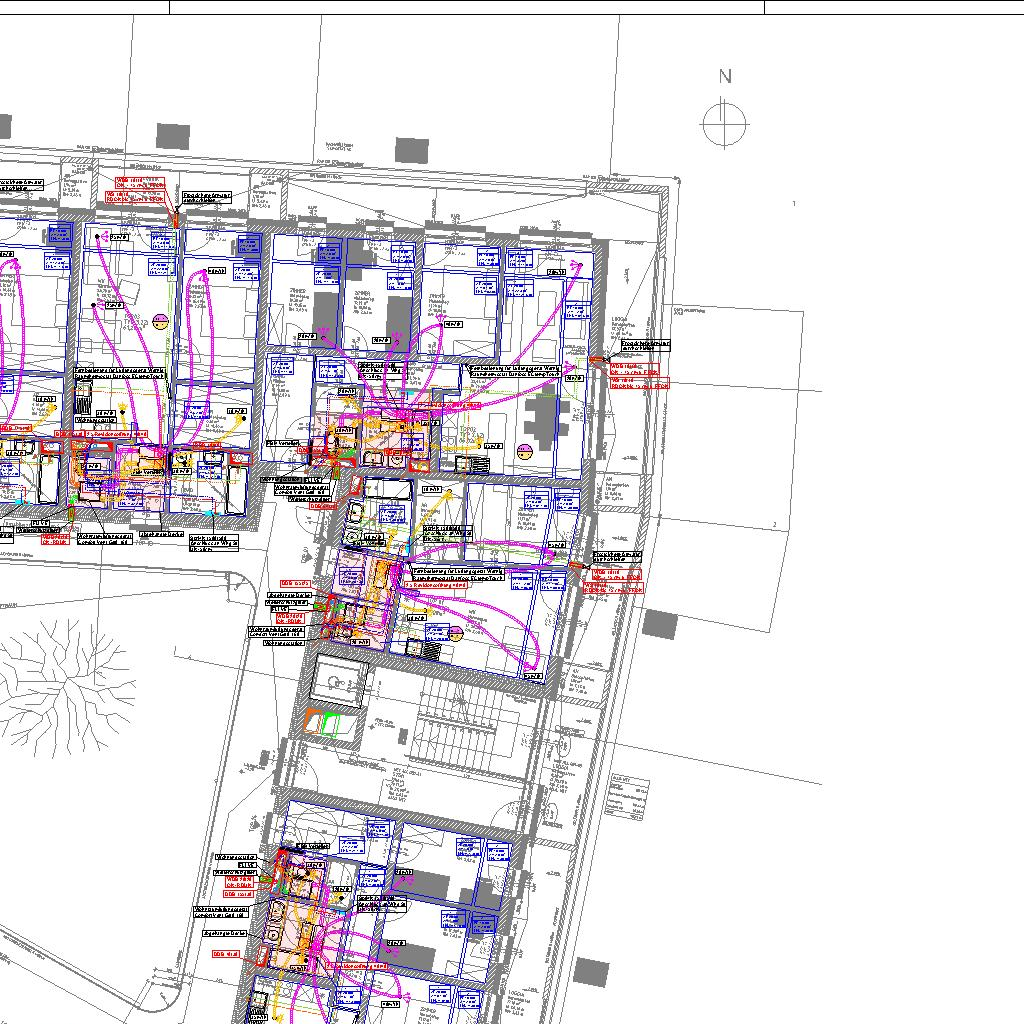This screenshot has height=1024, width=1024.
Task: Select pink-yellow round symbol in far-left apartment
Action: pos(160,321)
